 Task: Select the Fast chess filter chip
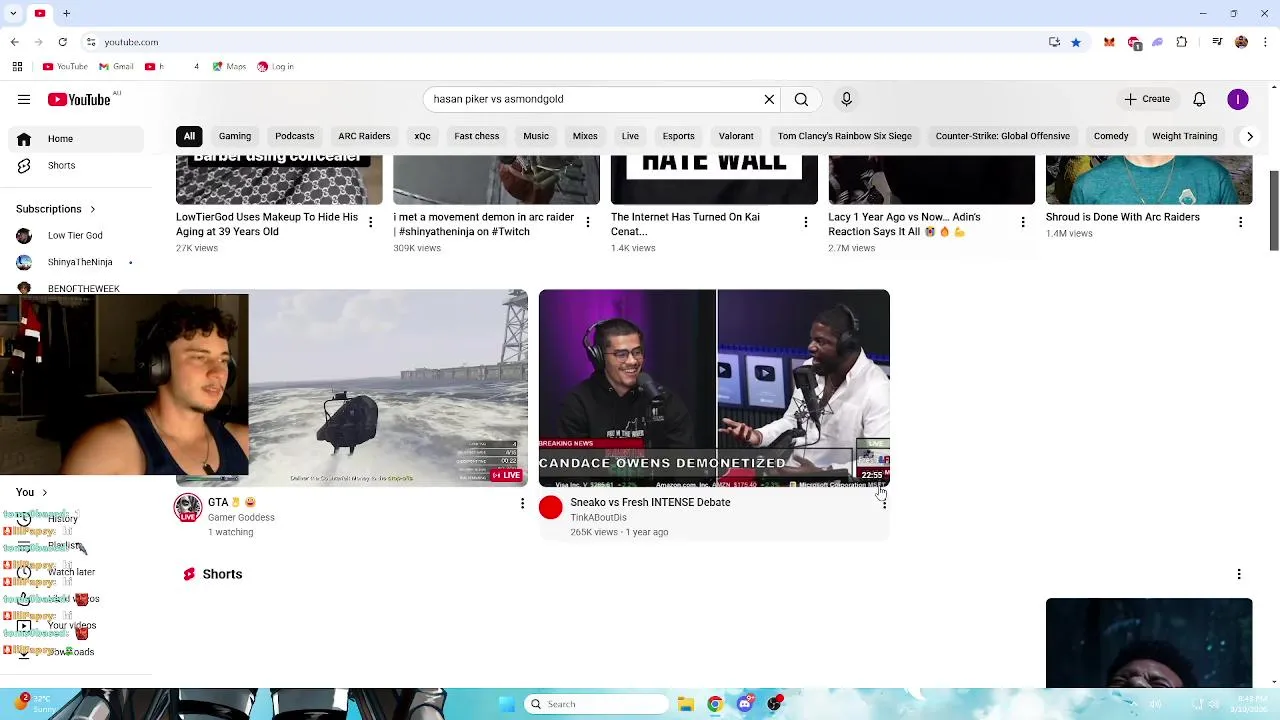[476, 136]
